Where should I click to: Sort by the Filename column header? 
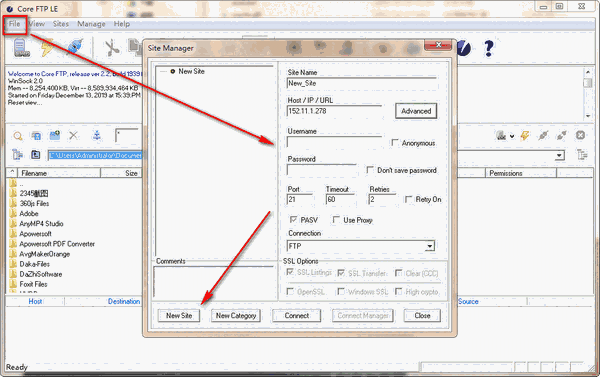coord(59,173)
